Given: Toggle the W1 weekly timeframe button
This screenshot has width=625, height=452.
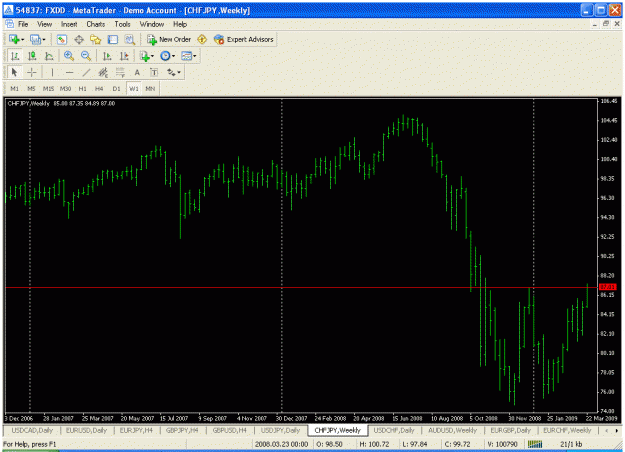Looking at the screenshot, I should tap(134, 88).
